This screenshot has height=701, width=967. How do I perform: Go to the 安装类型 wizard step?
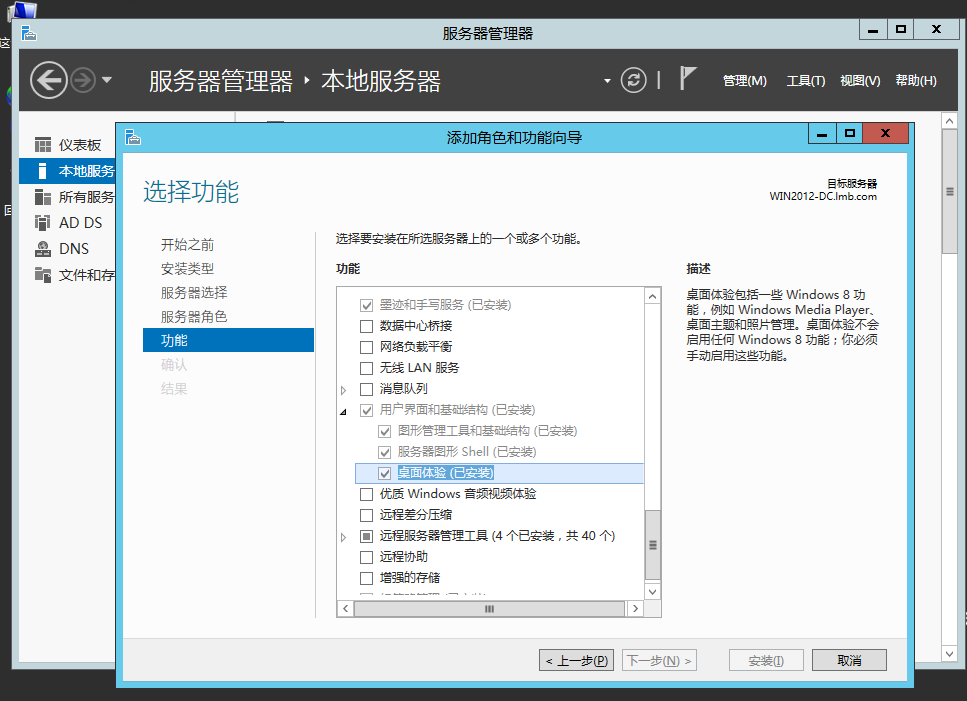[x=187, y=269]
